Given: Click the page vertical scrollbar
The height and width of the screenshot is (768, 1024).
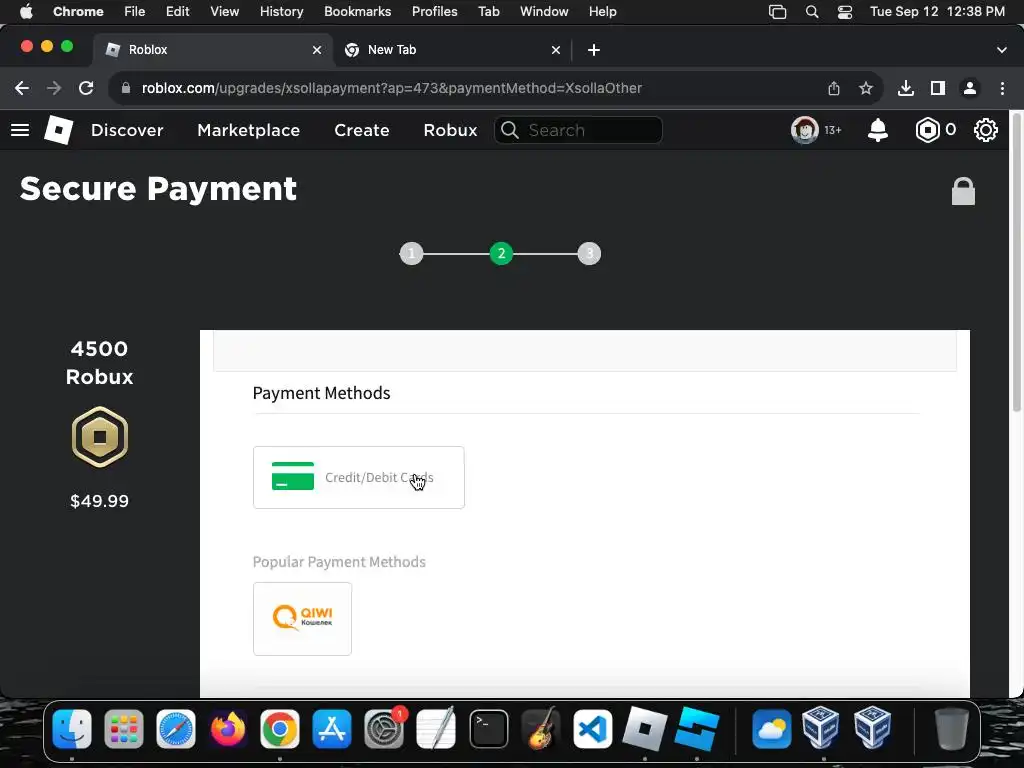Looking at the screenshot, I should [x=1016, y=265].
